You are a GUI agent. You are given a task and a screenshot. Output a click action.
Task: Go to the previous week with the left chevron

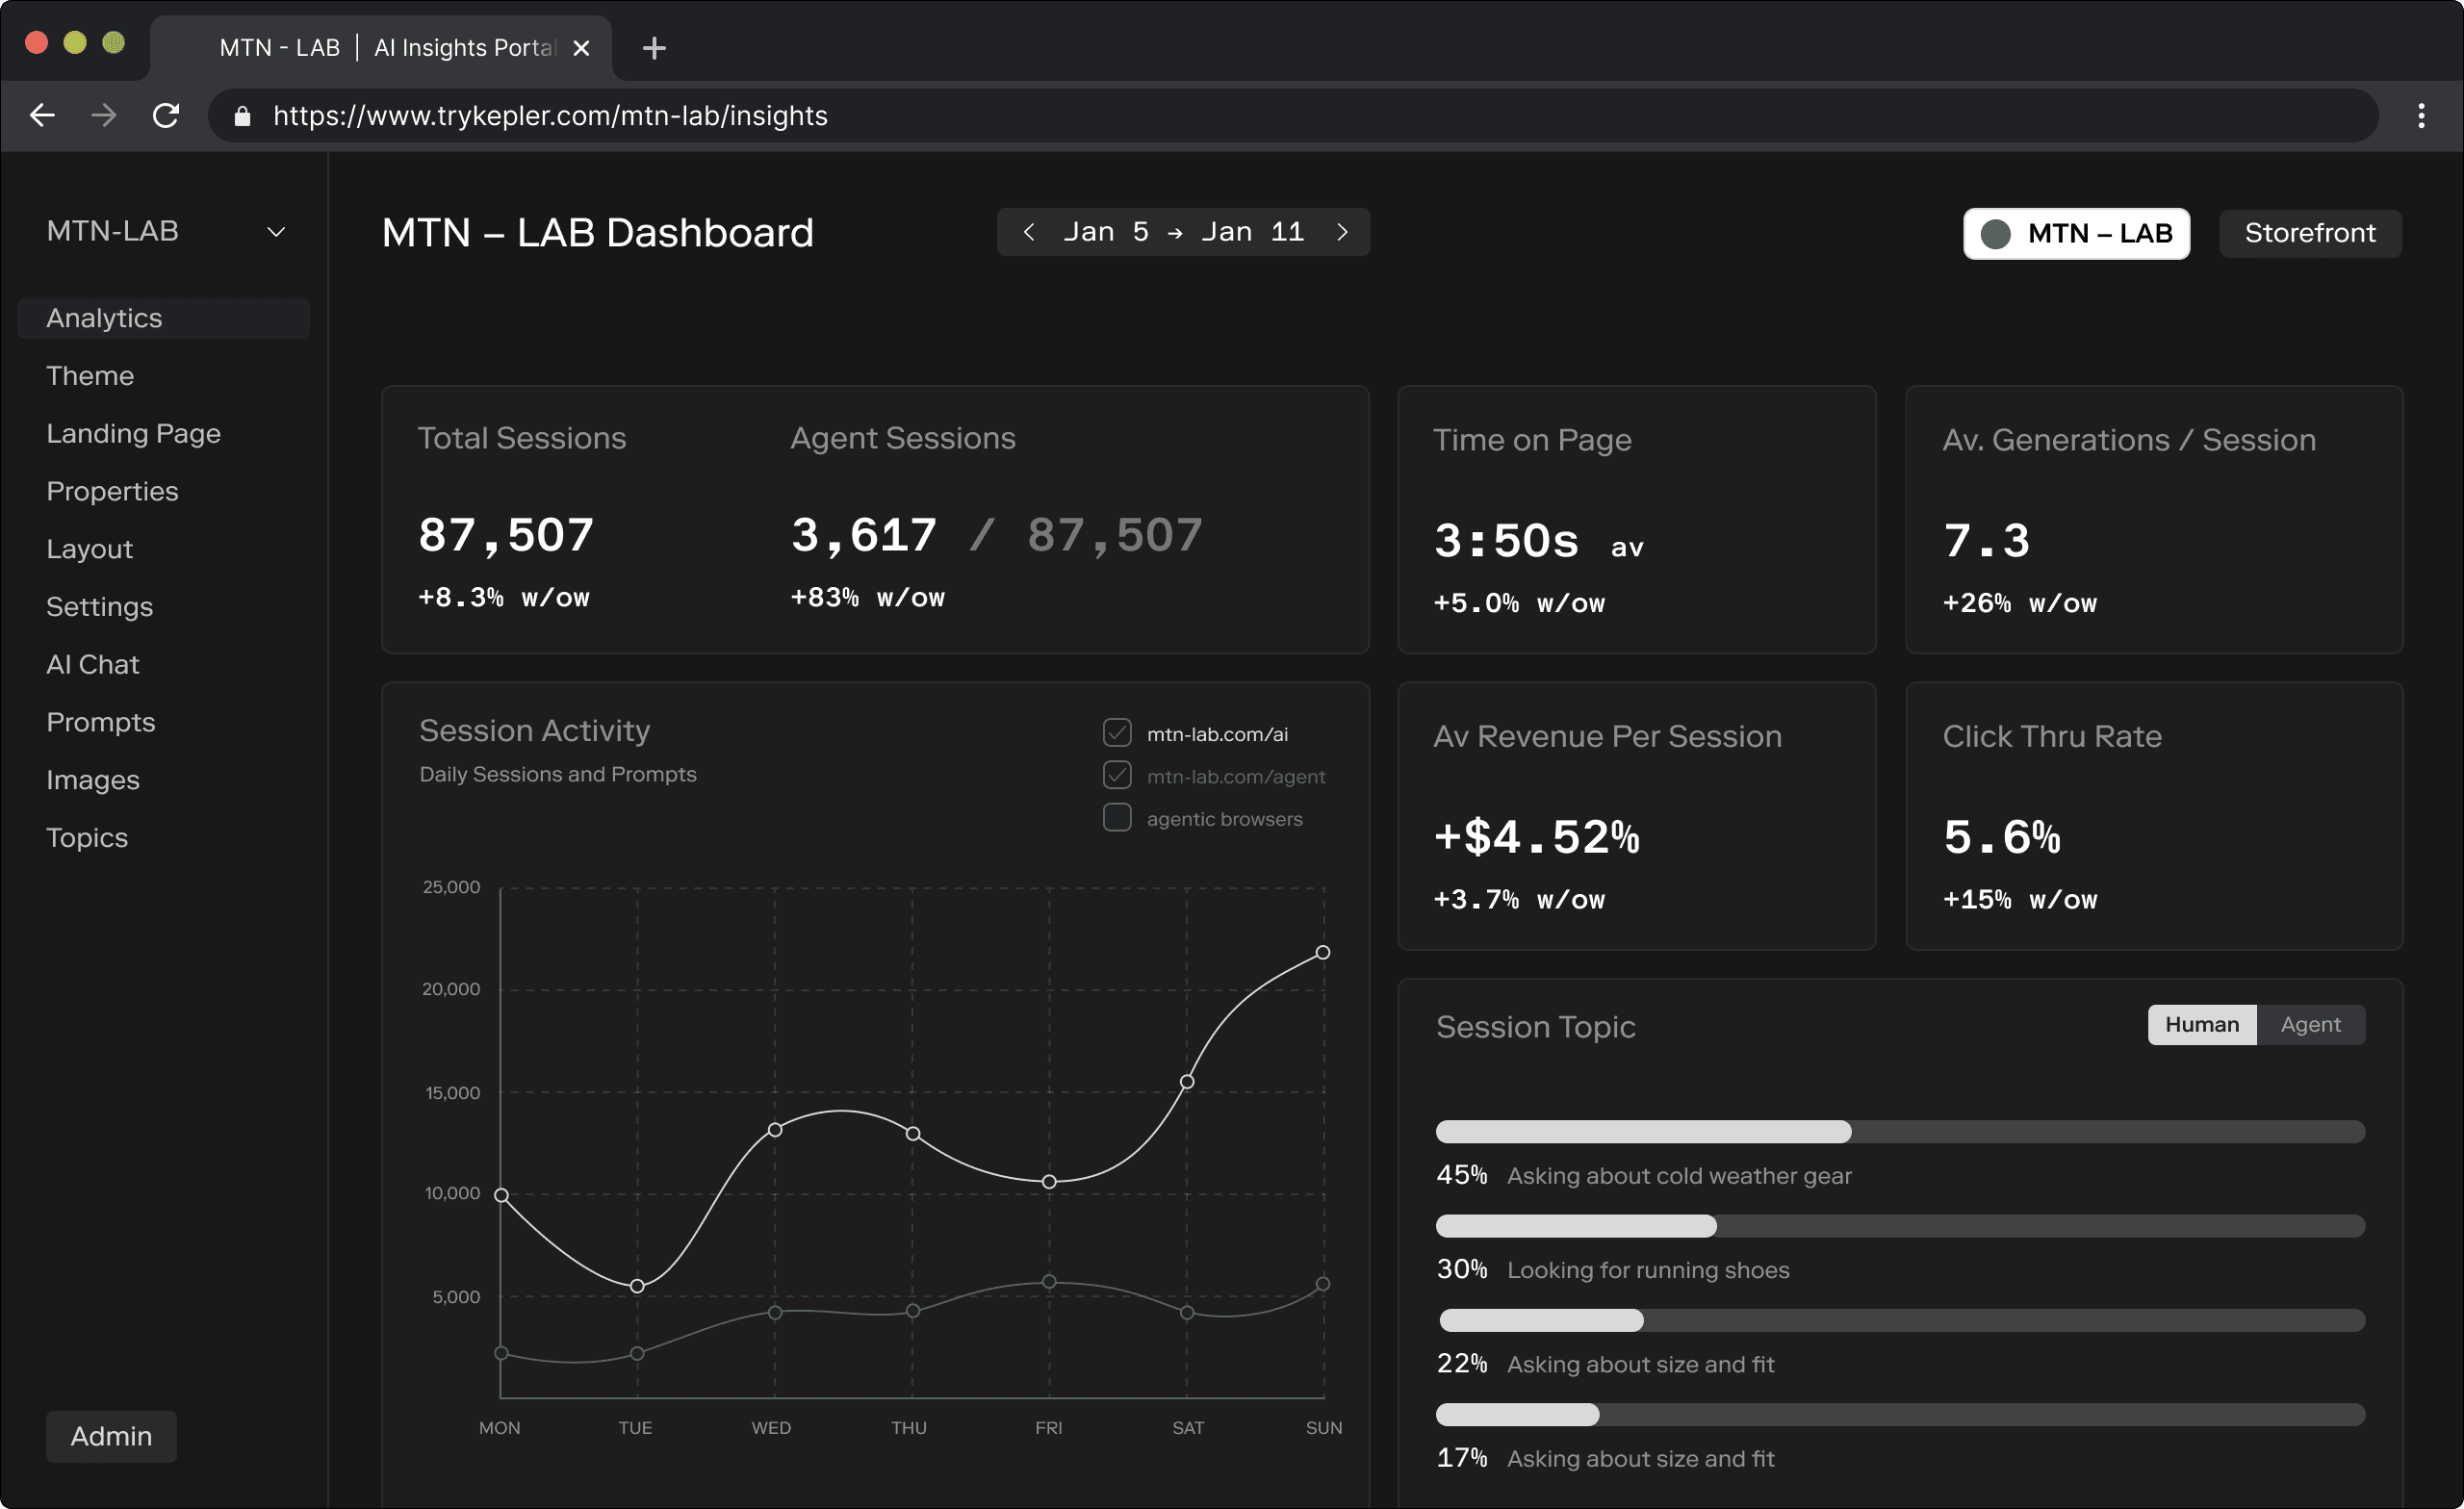pyautogui.click(x=1029, y=232)
